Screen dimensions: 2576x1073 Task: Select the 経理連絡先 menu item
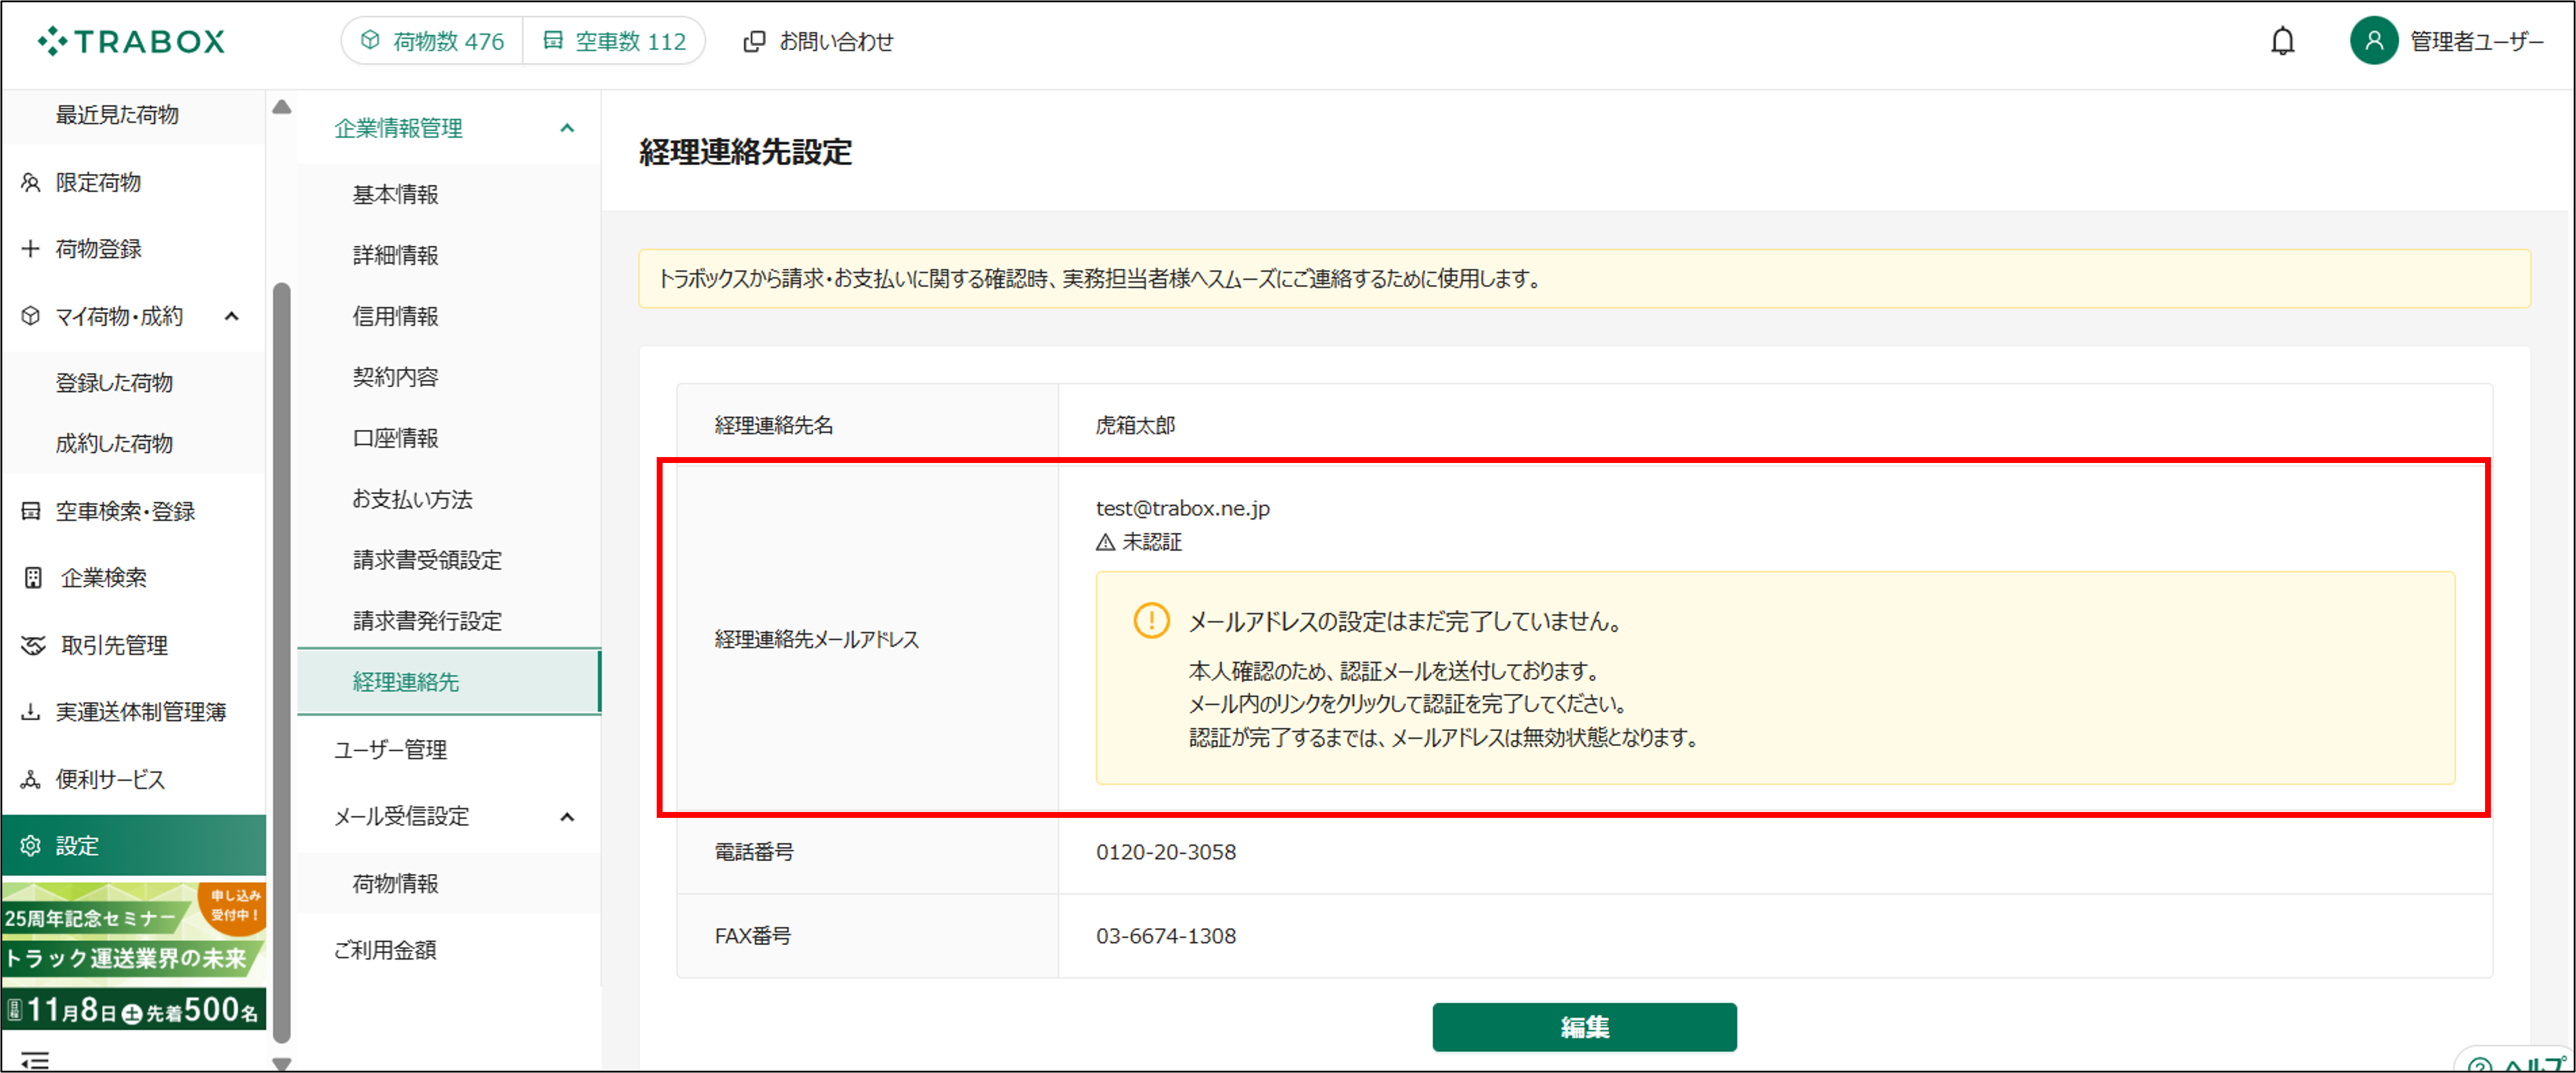(449, 682)
